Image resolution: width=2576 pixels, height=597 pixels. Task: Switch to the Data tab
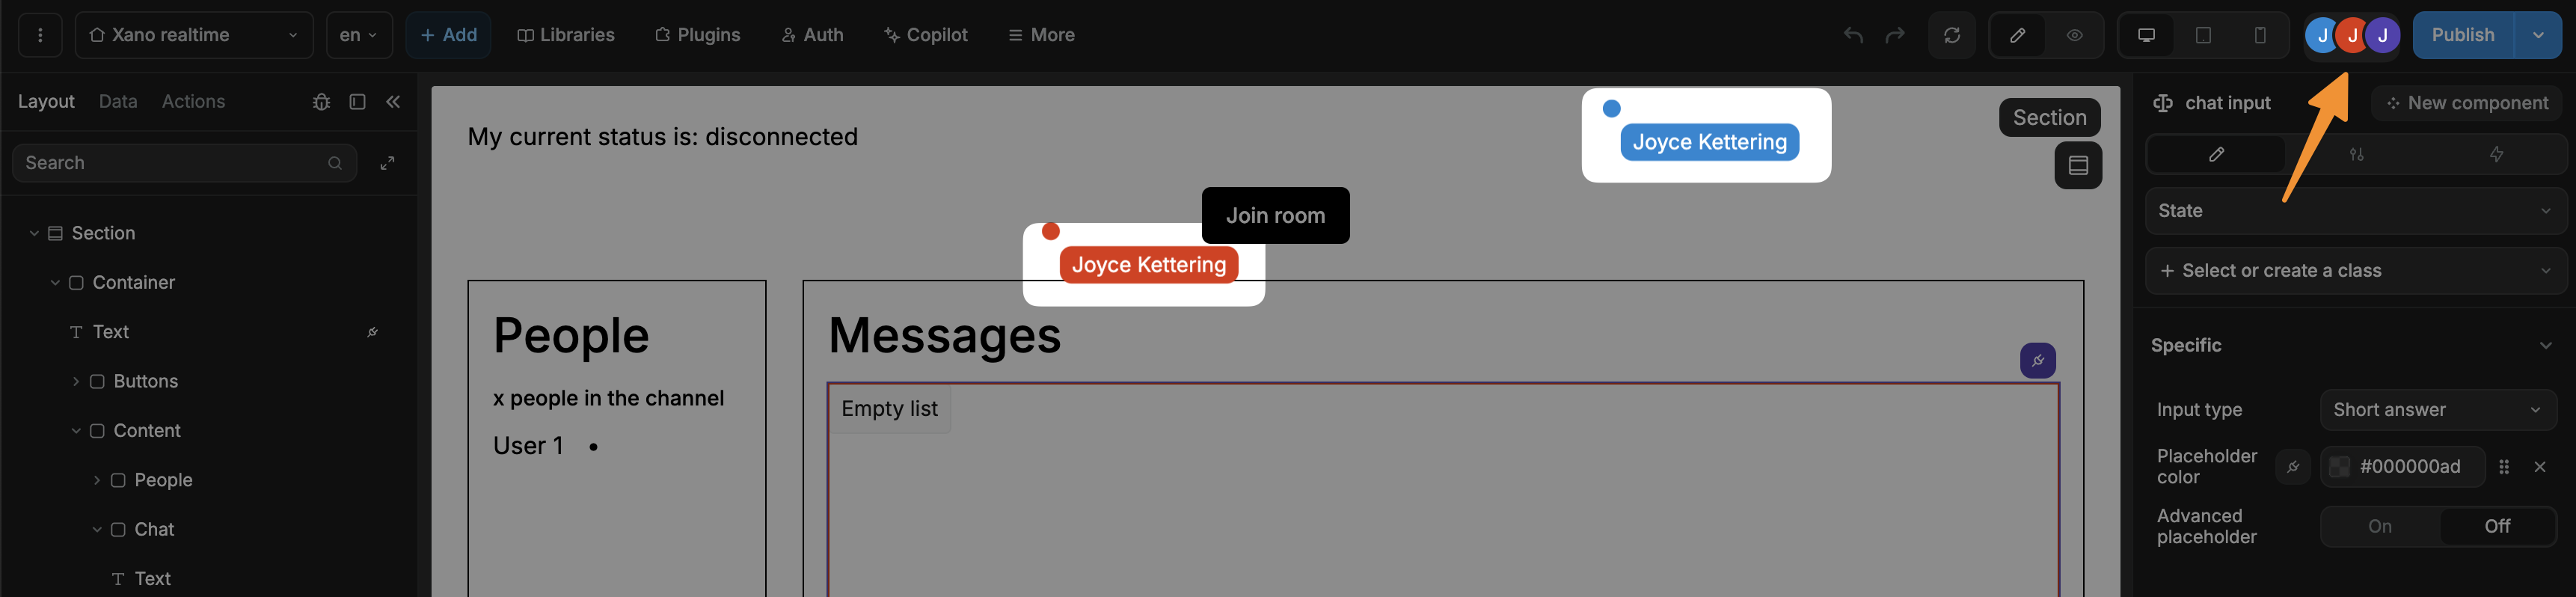point(117,101)
